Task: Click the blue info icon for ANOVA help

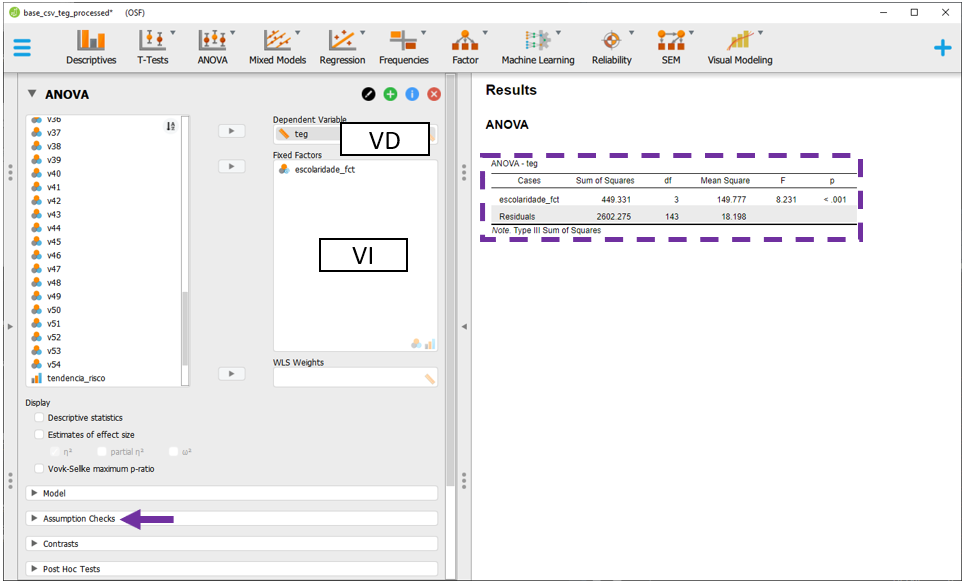Action: coord(412,94)
